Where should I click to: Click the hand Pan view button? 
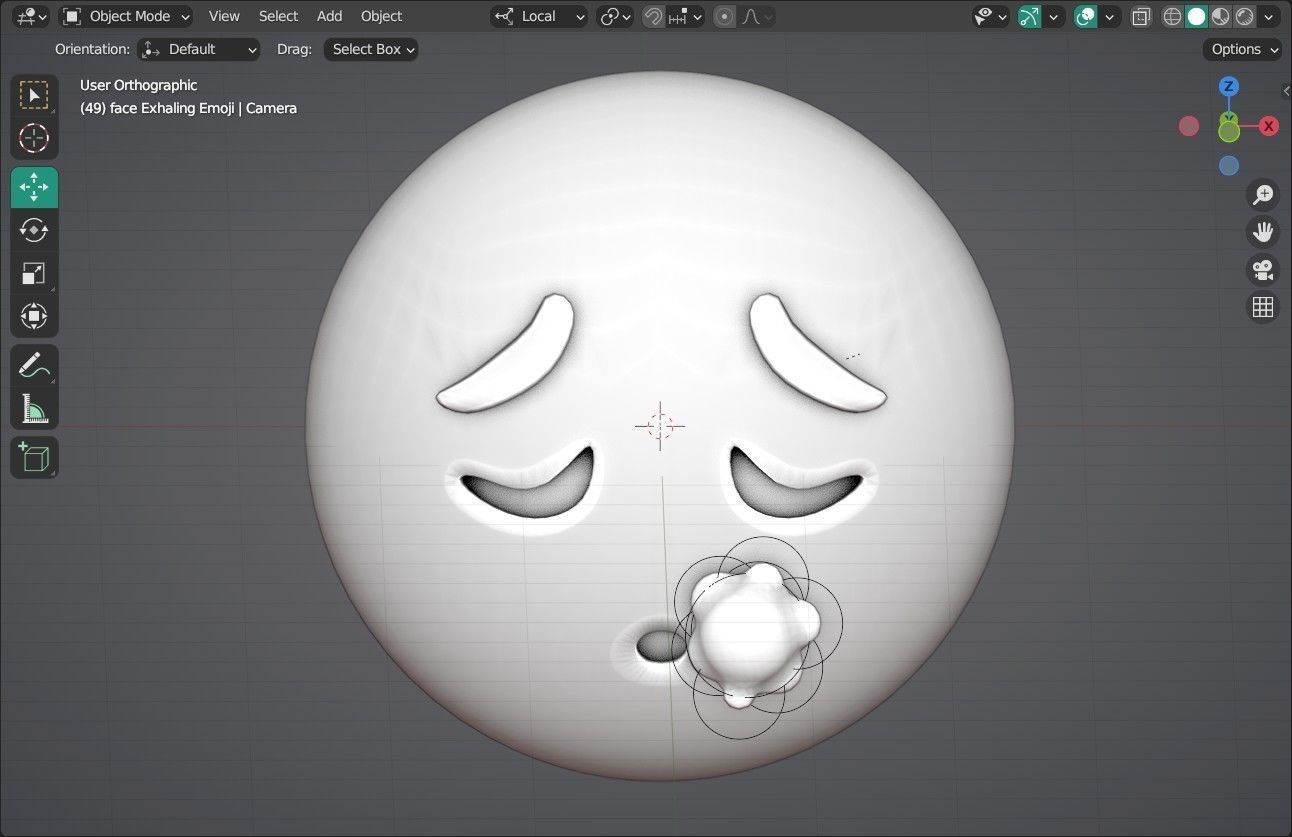point(1263,232)
